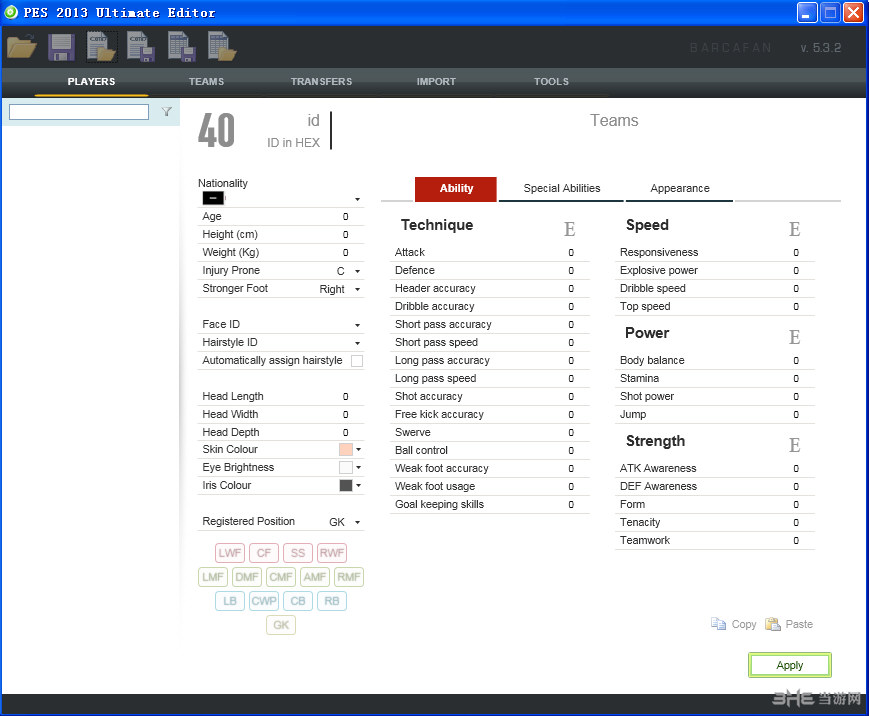Toggle the RMF position button

349,577
